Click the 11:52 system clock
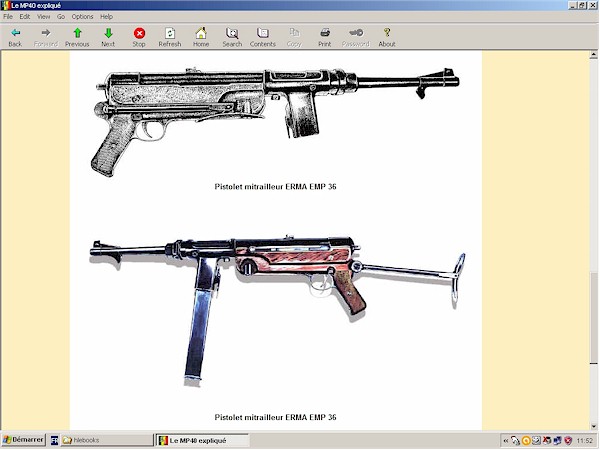This screenshot has width=600, height=450. coord(585,441)
